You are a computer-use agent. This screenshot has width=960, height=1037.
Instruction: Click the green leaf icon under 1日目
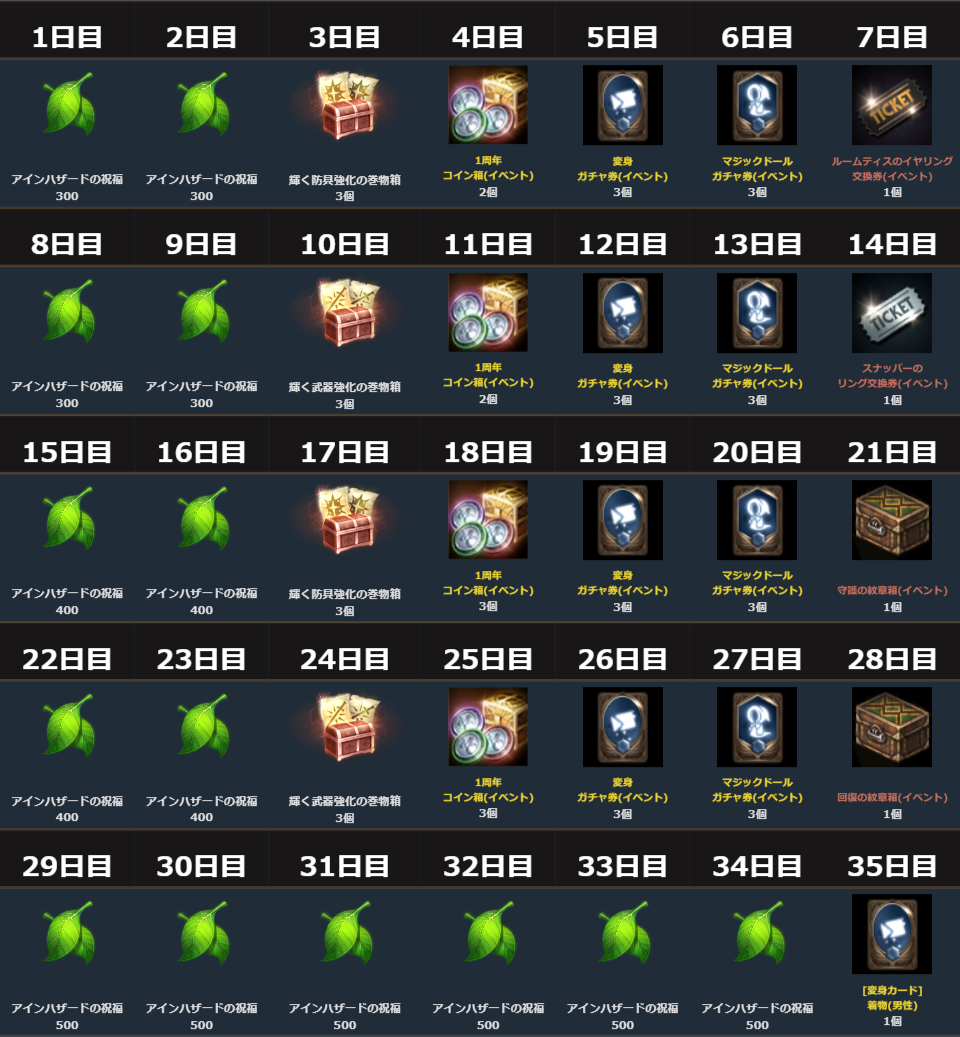pos(69,104)
